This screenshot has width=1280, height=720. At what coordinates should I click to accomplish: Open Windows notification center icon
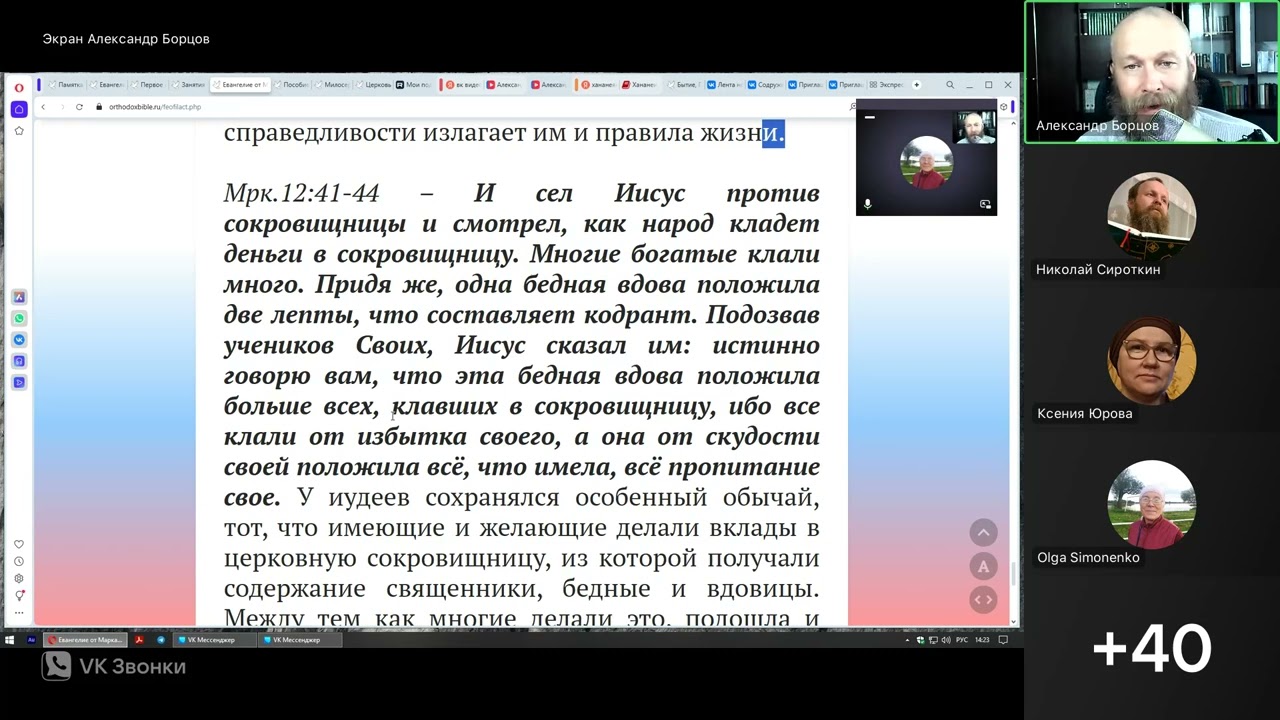click(1003, 640)
